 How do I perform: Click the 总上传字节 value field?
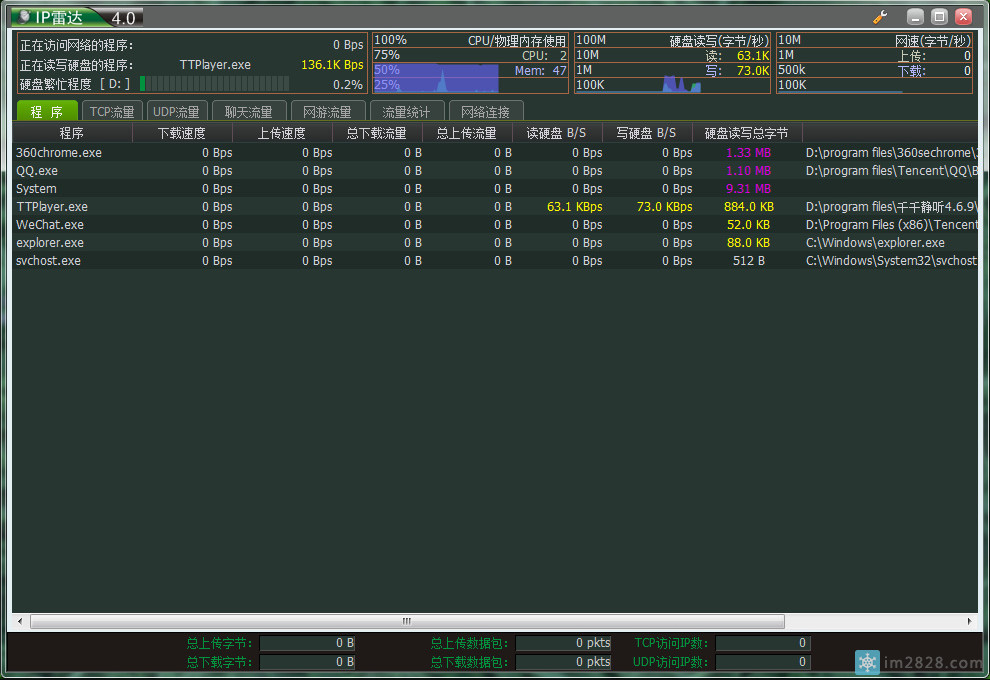coord(307,643)
